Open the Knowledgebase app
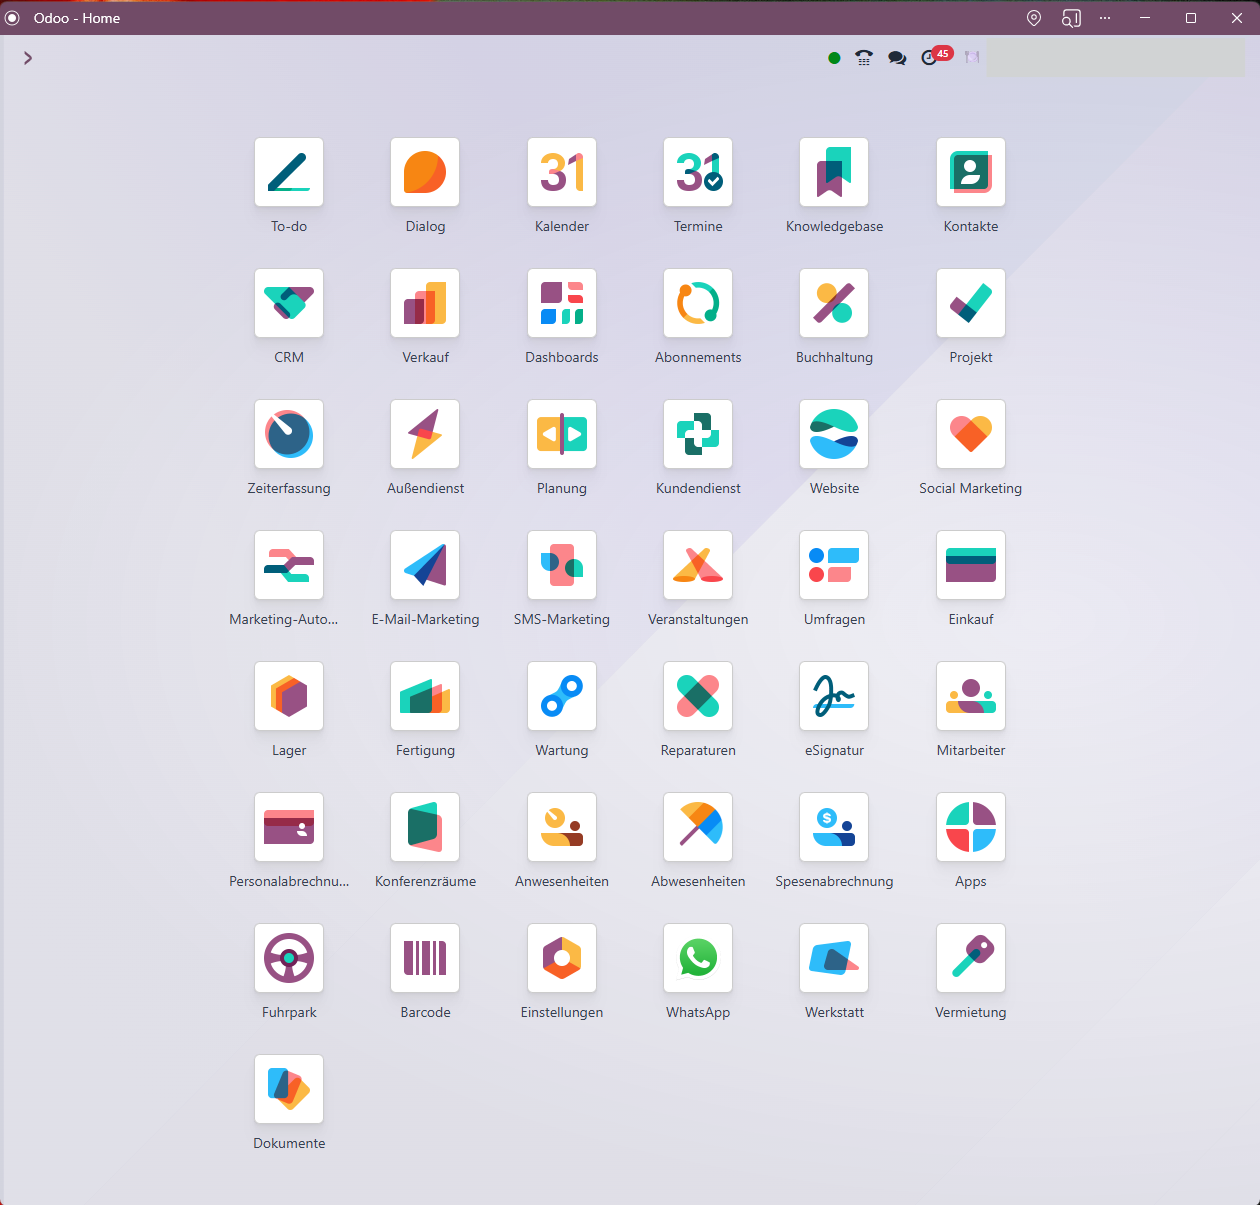Viewport: 1260px width, 1205px height. [834, 173]
